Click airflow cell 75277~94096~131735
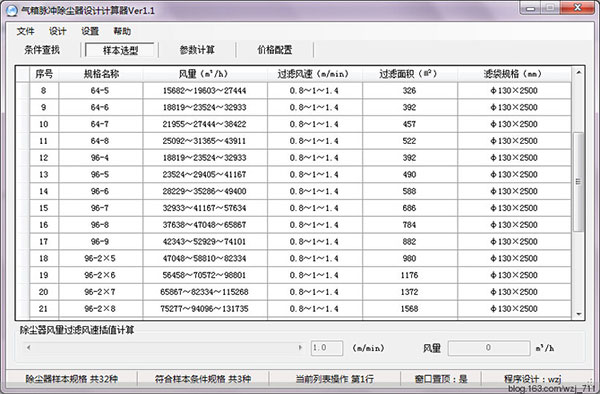Viewport: 600px width, 394px height. tap(205, 309)
